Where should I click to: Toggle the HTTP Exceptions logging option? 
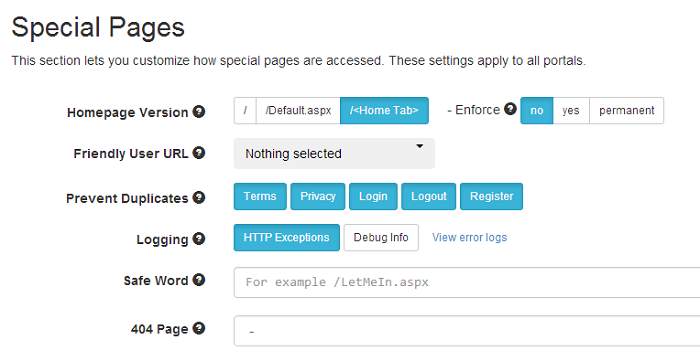pyautogui.click(x=287, y=237)
